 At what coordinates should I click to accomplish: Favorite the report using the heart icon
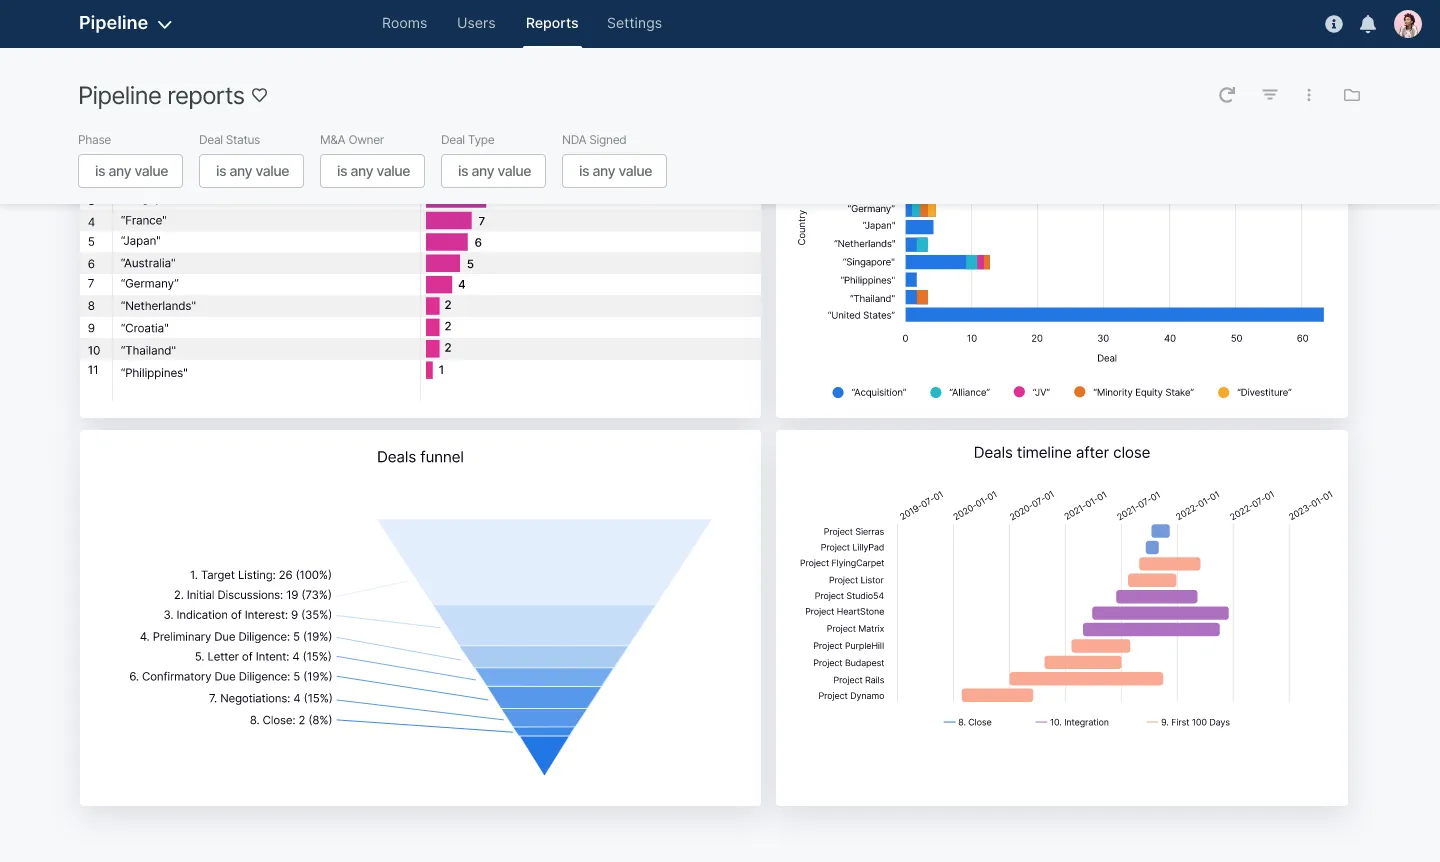click(259, 95)
